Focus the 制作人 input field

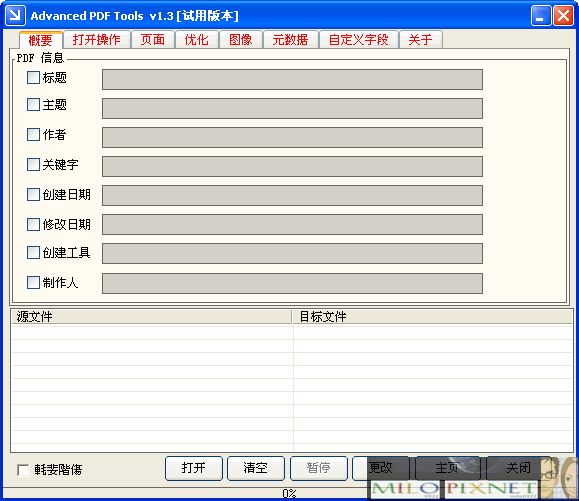[x=292, y=283]
